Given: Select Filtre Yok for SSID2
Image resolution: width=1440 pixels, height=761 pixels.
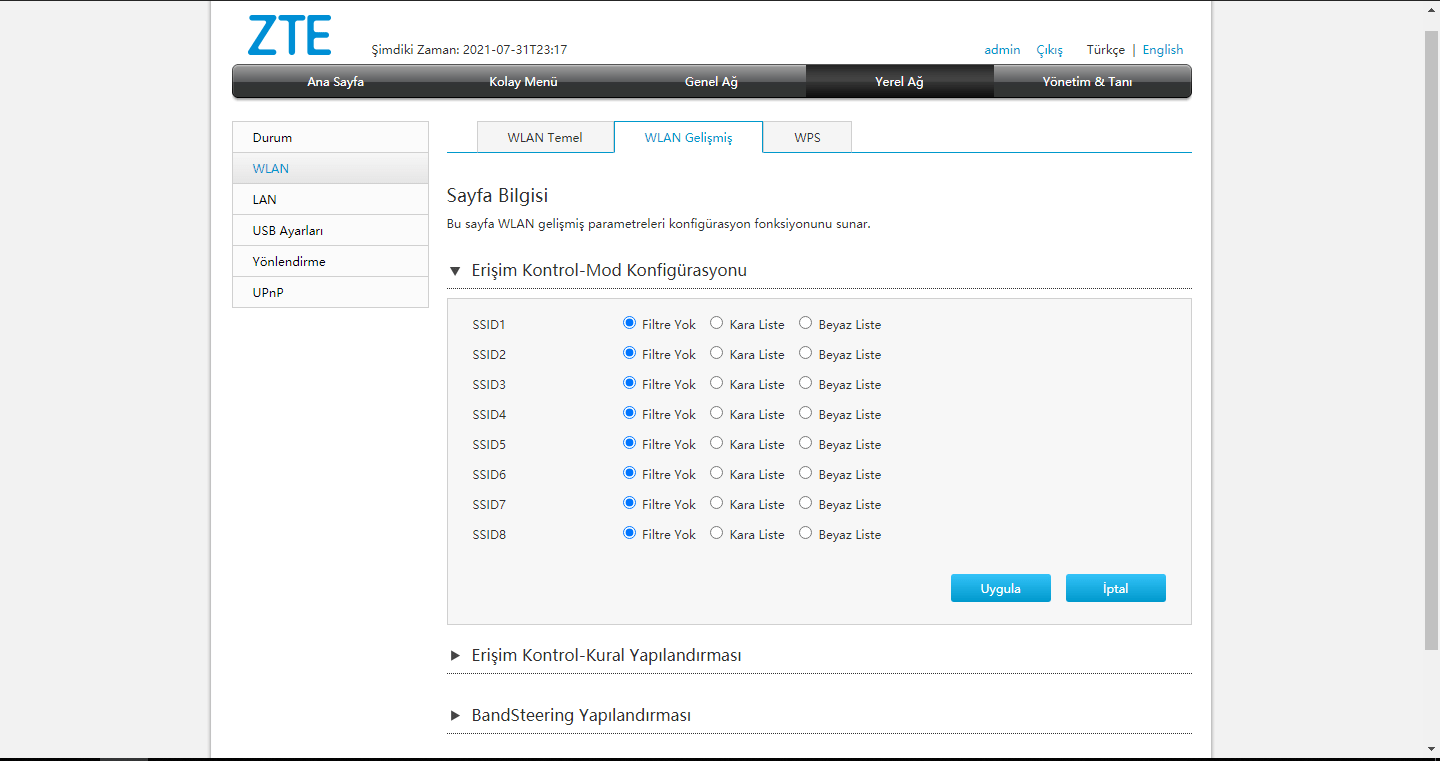Looking at the screenshot, I should (x=629, y=353).
